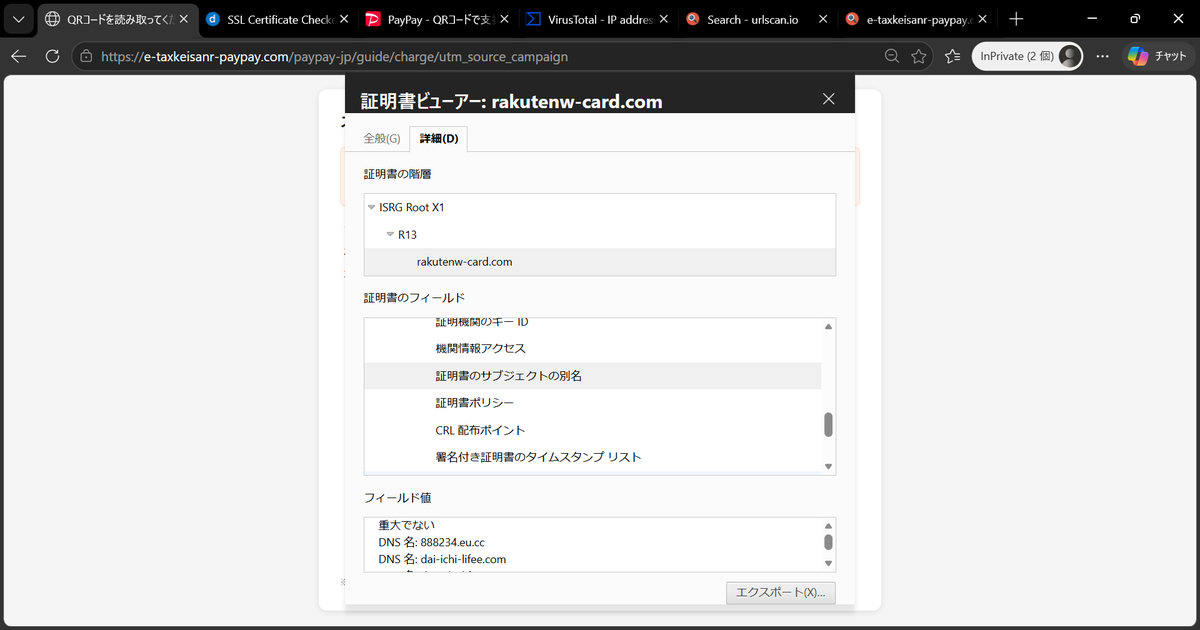Click field value scroll down arrow
Viewport: 1200px width, 630px height.
[828, 563]
